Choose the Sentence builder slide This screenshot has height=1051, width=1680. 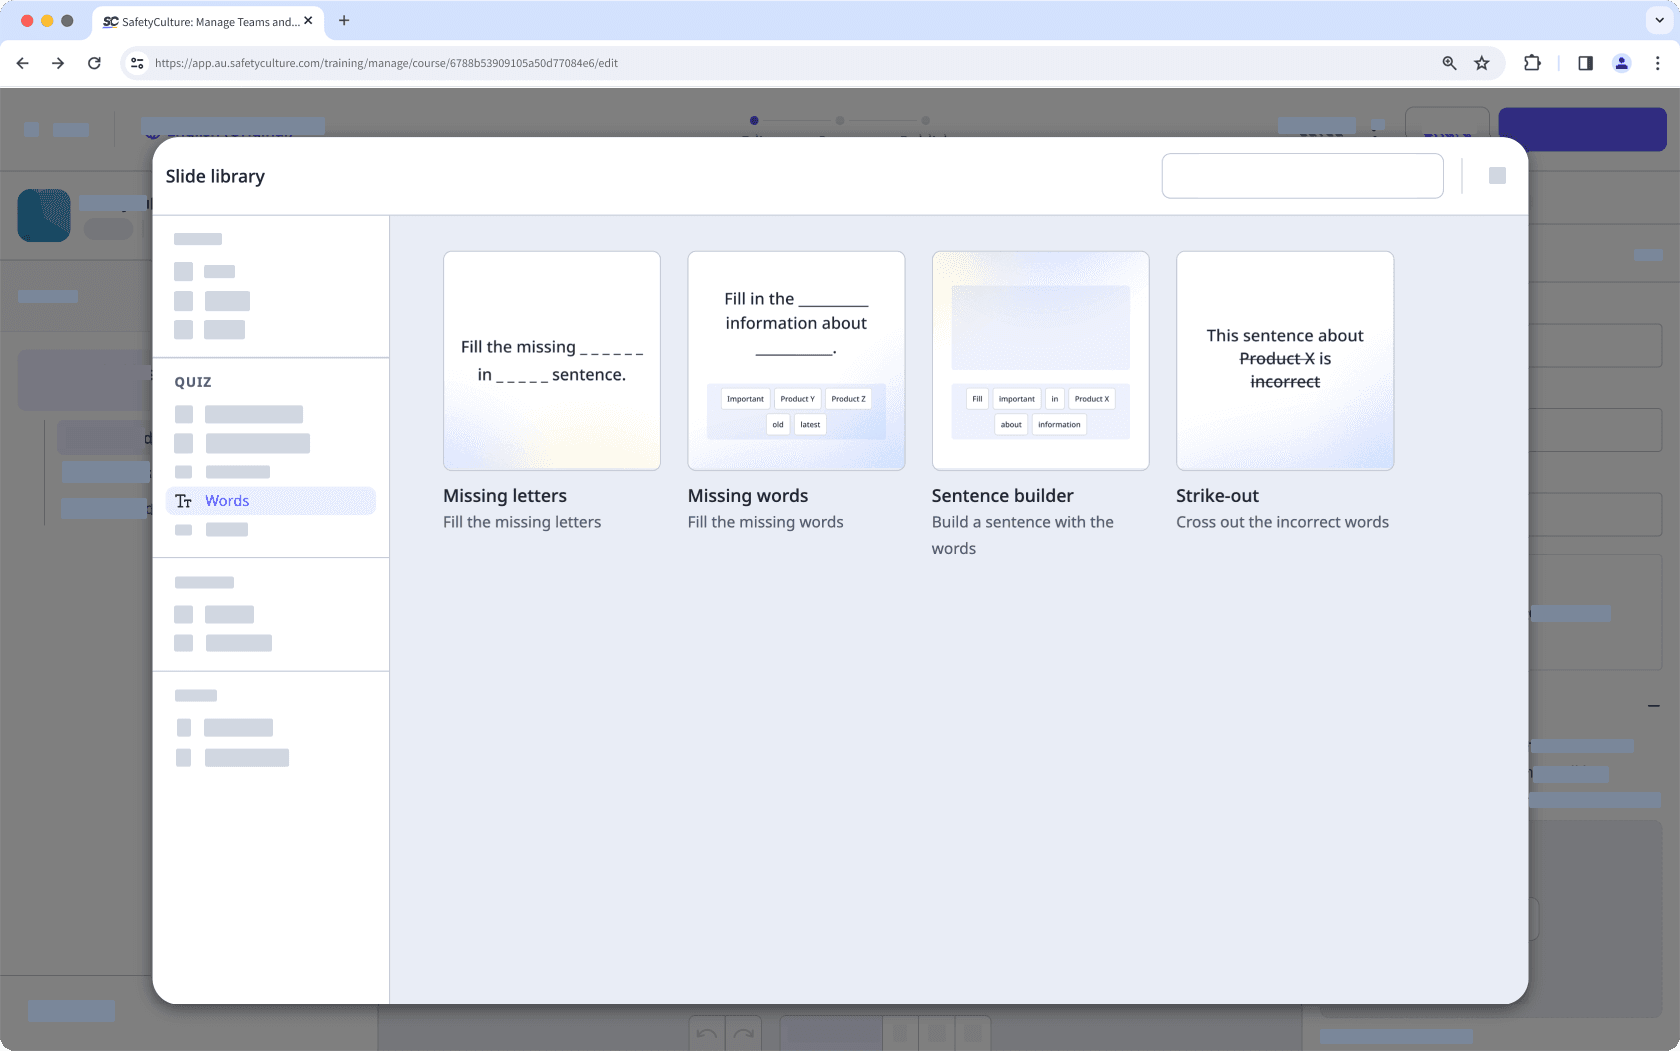click(1040, 360)
